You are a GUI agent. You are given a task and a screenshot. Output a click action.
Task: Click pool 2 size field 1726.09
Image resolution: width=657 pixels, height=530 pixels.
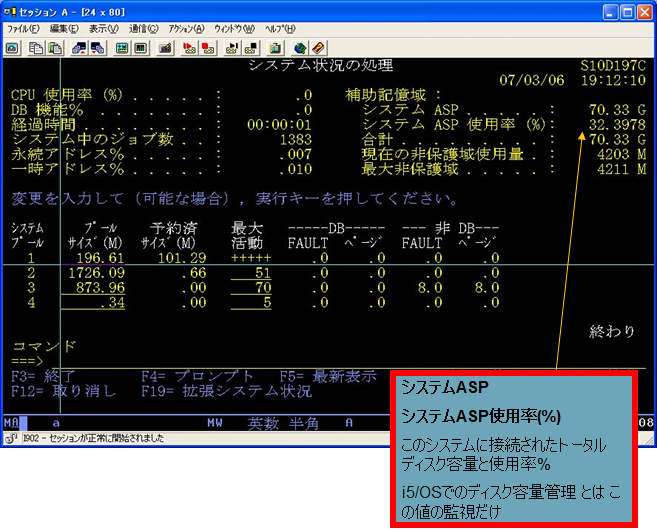tap(93, 273)
